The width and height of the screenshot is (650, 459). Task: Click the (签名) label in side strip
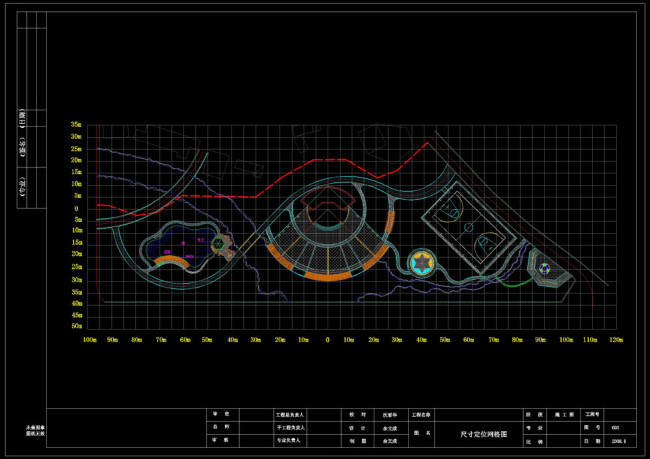click(22, 147)
